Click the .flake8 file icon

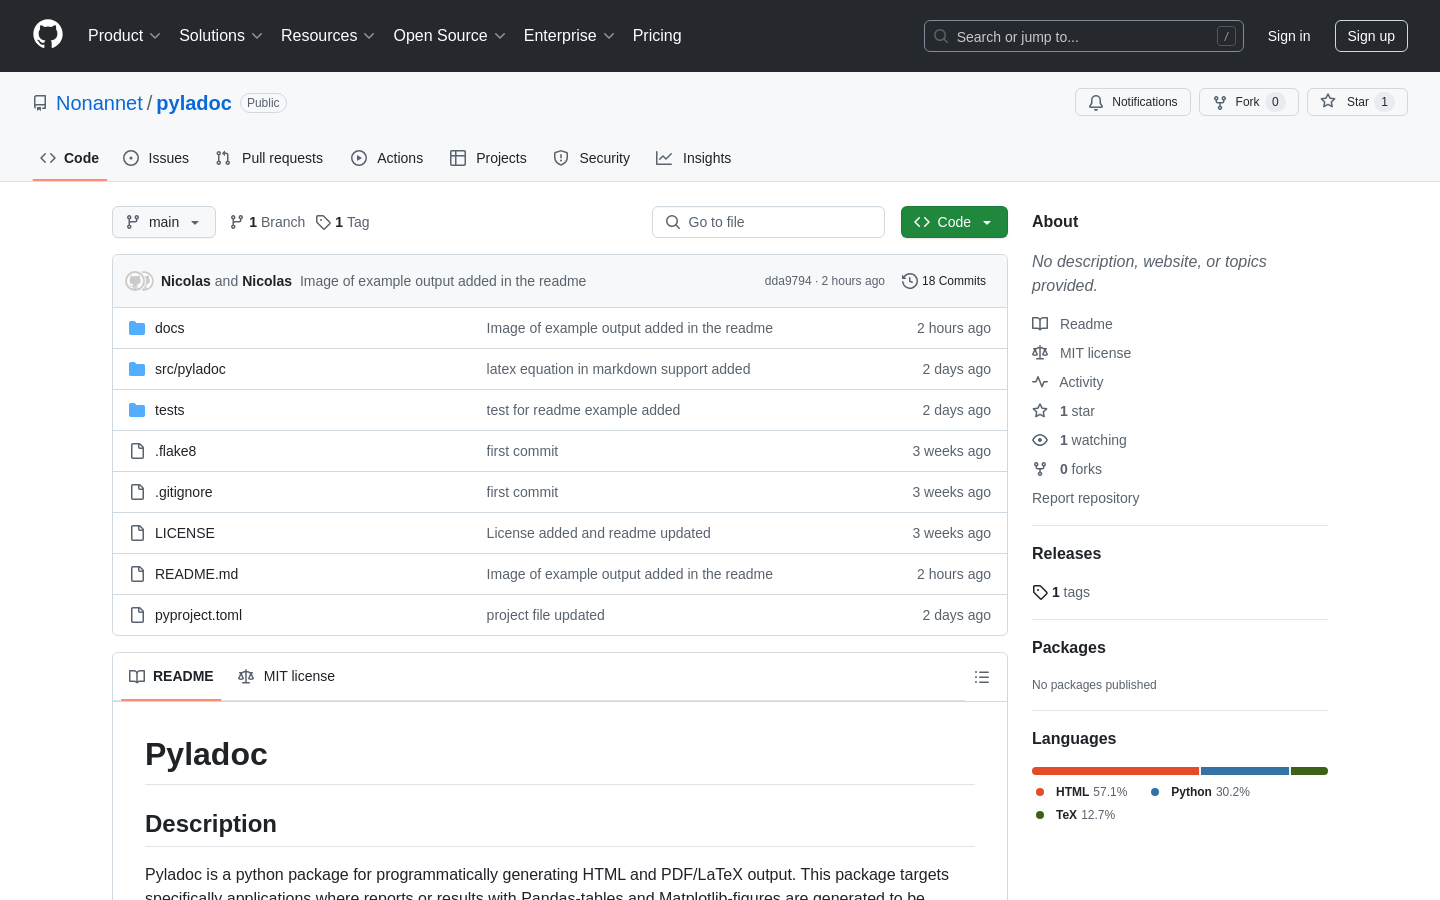click(137, 451)
